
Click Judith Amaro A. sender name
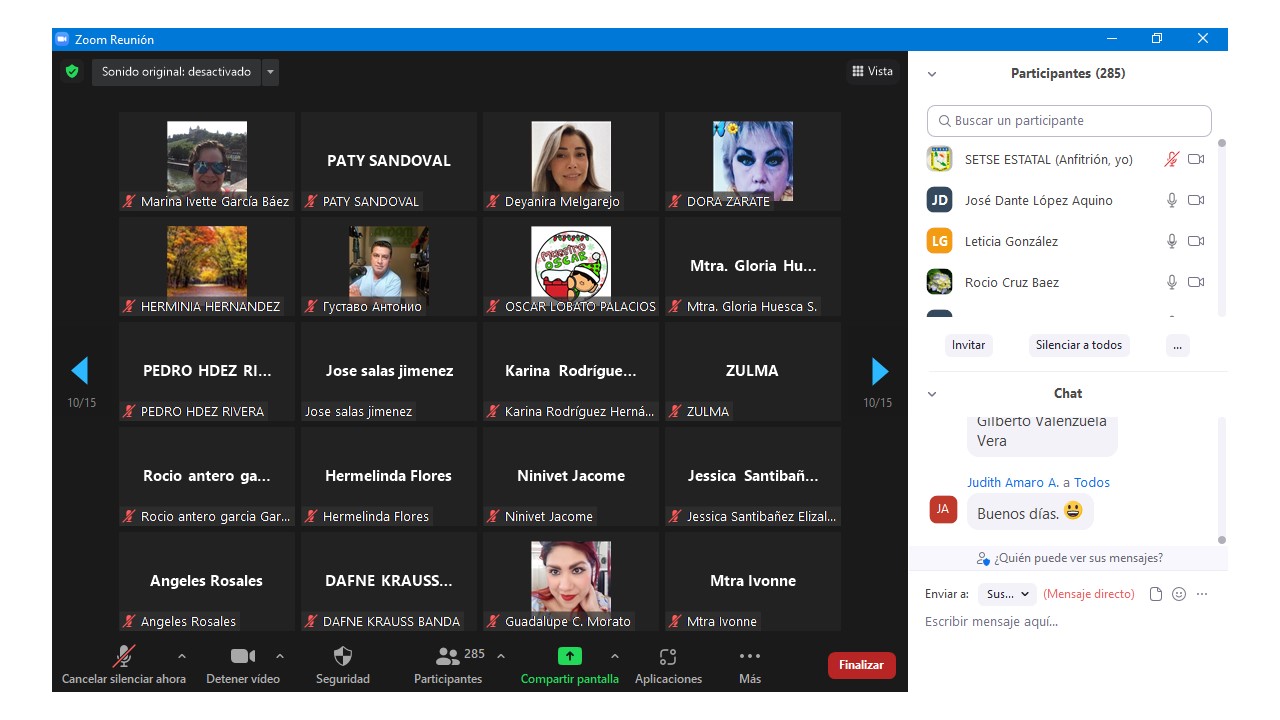click(1013, 482)
